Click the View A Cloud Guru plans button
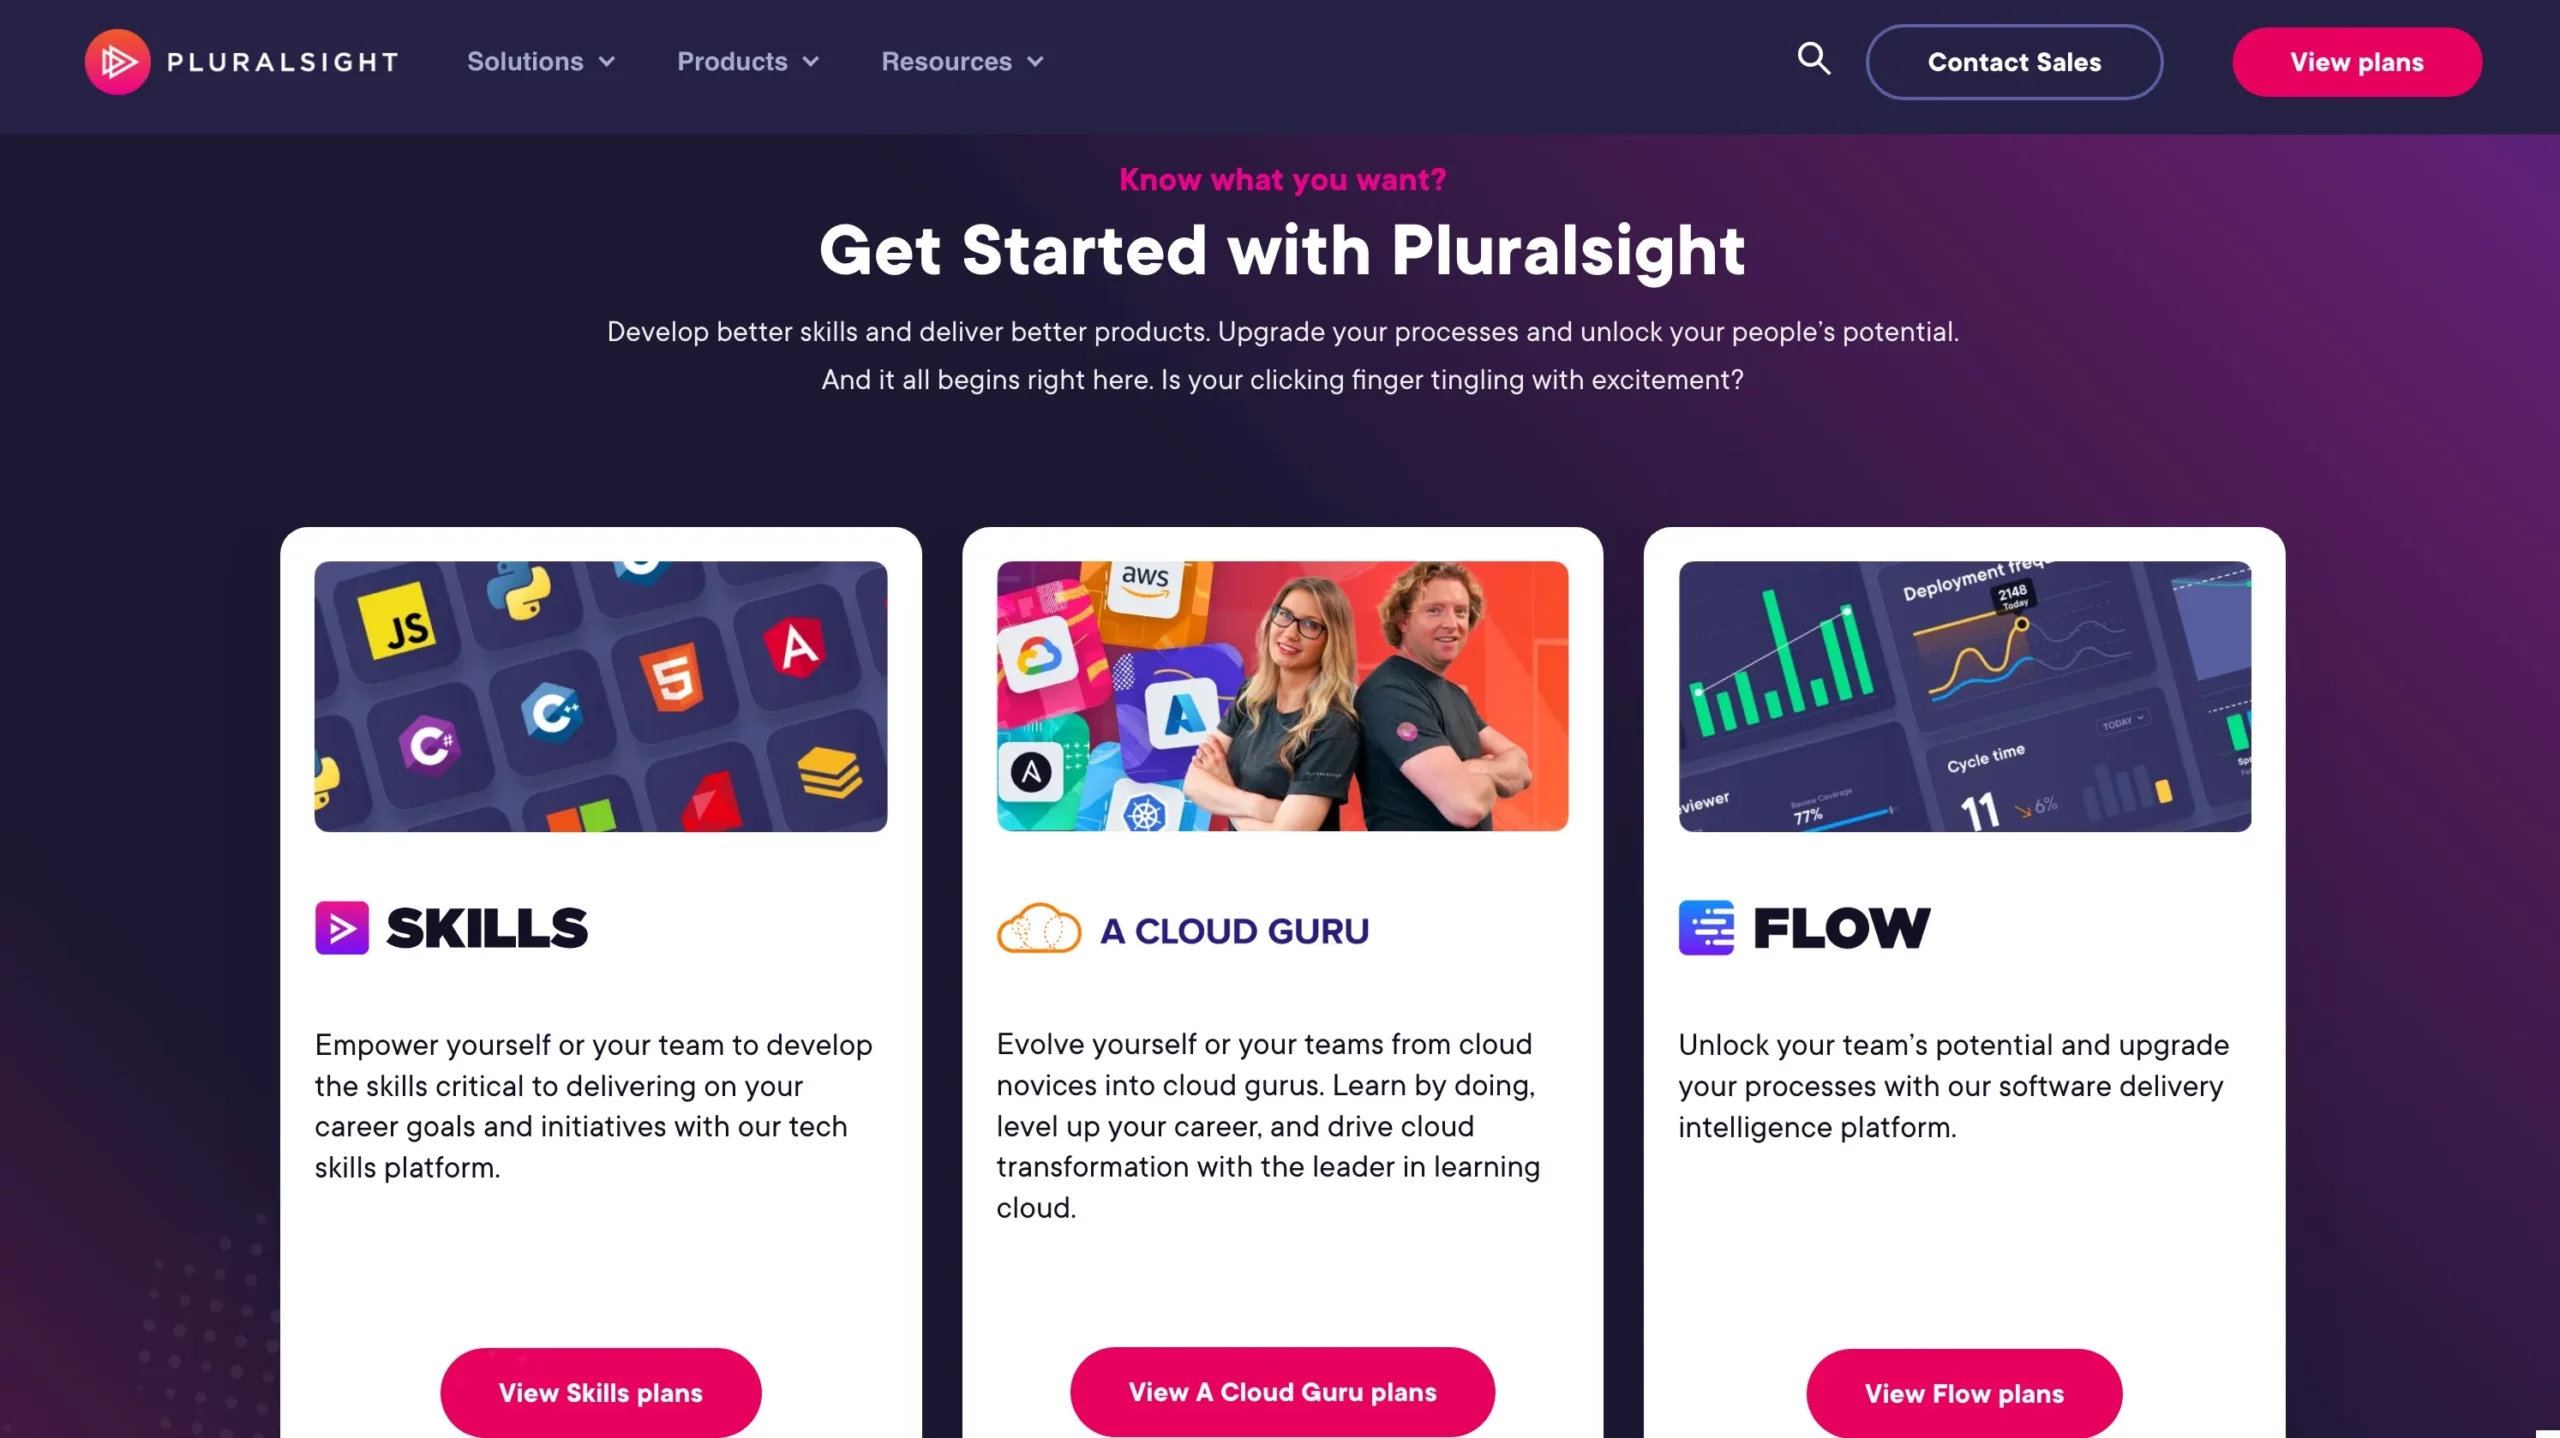This screenshot has width=2560, height=1438. click(1282, 1391)
